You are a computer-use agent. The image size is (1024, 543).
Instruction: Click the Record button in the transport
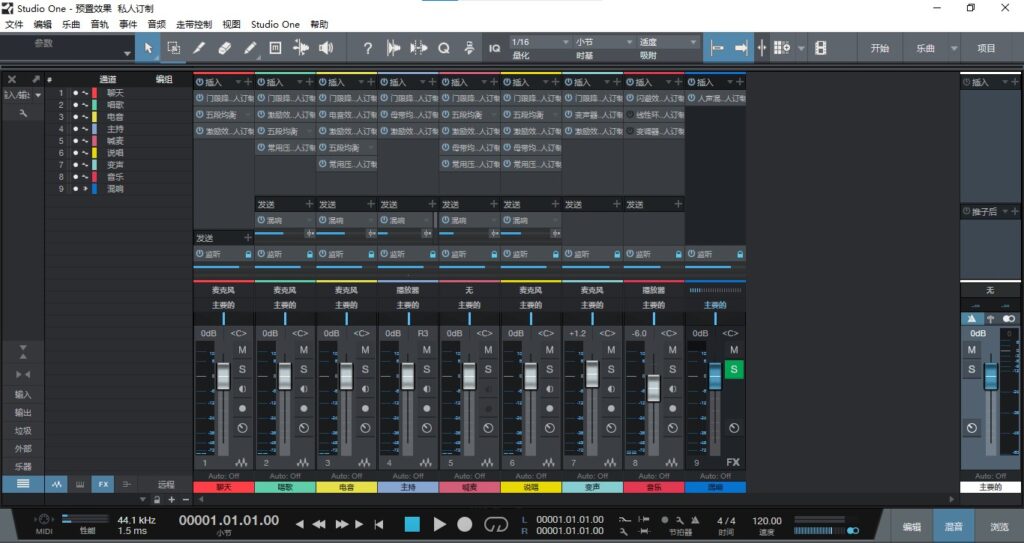pyautogui.click(x=465, y=524)
